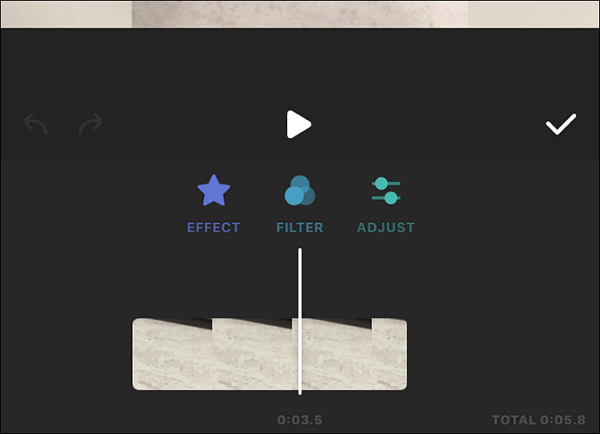
Task: Click the video preview area at top
Action: [x=300, y=14]
